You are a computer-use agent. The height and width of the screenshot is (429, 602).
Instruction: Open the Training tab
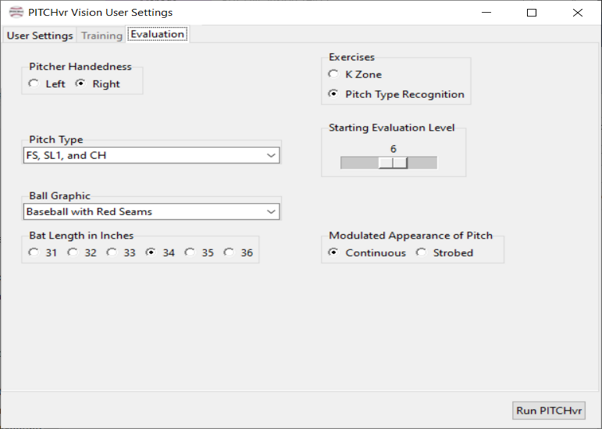pyautogui.click(x=101, y=35)
